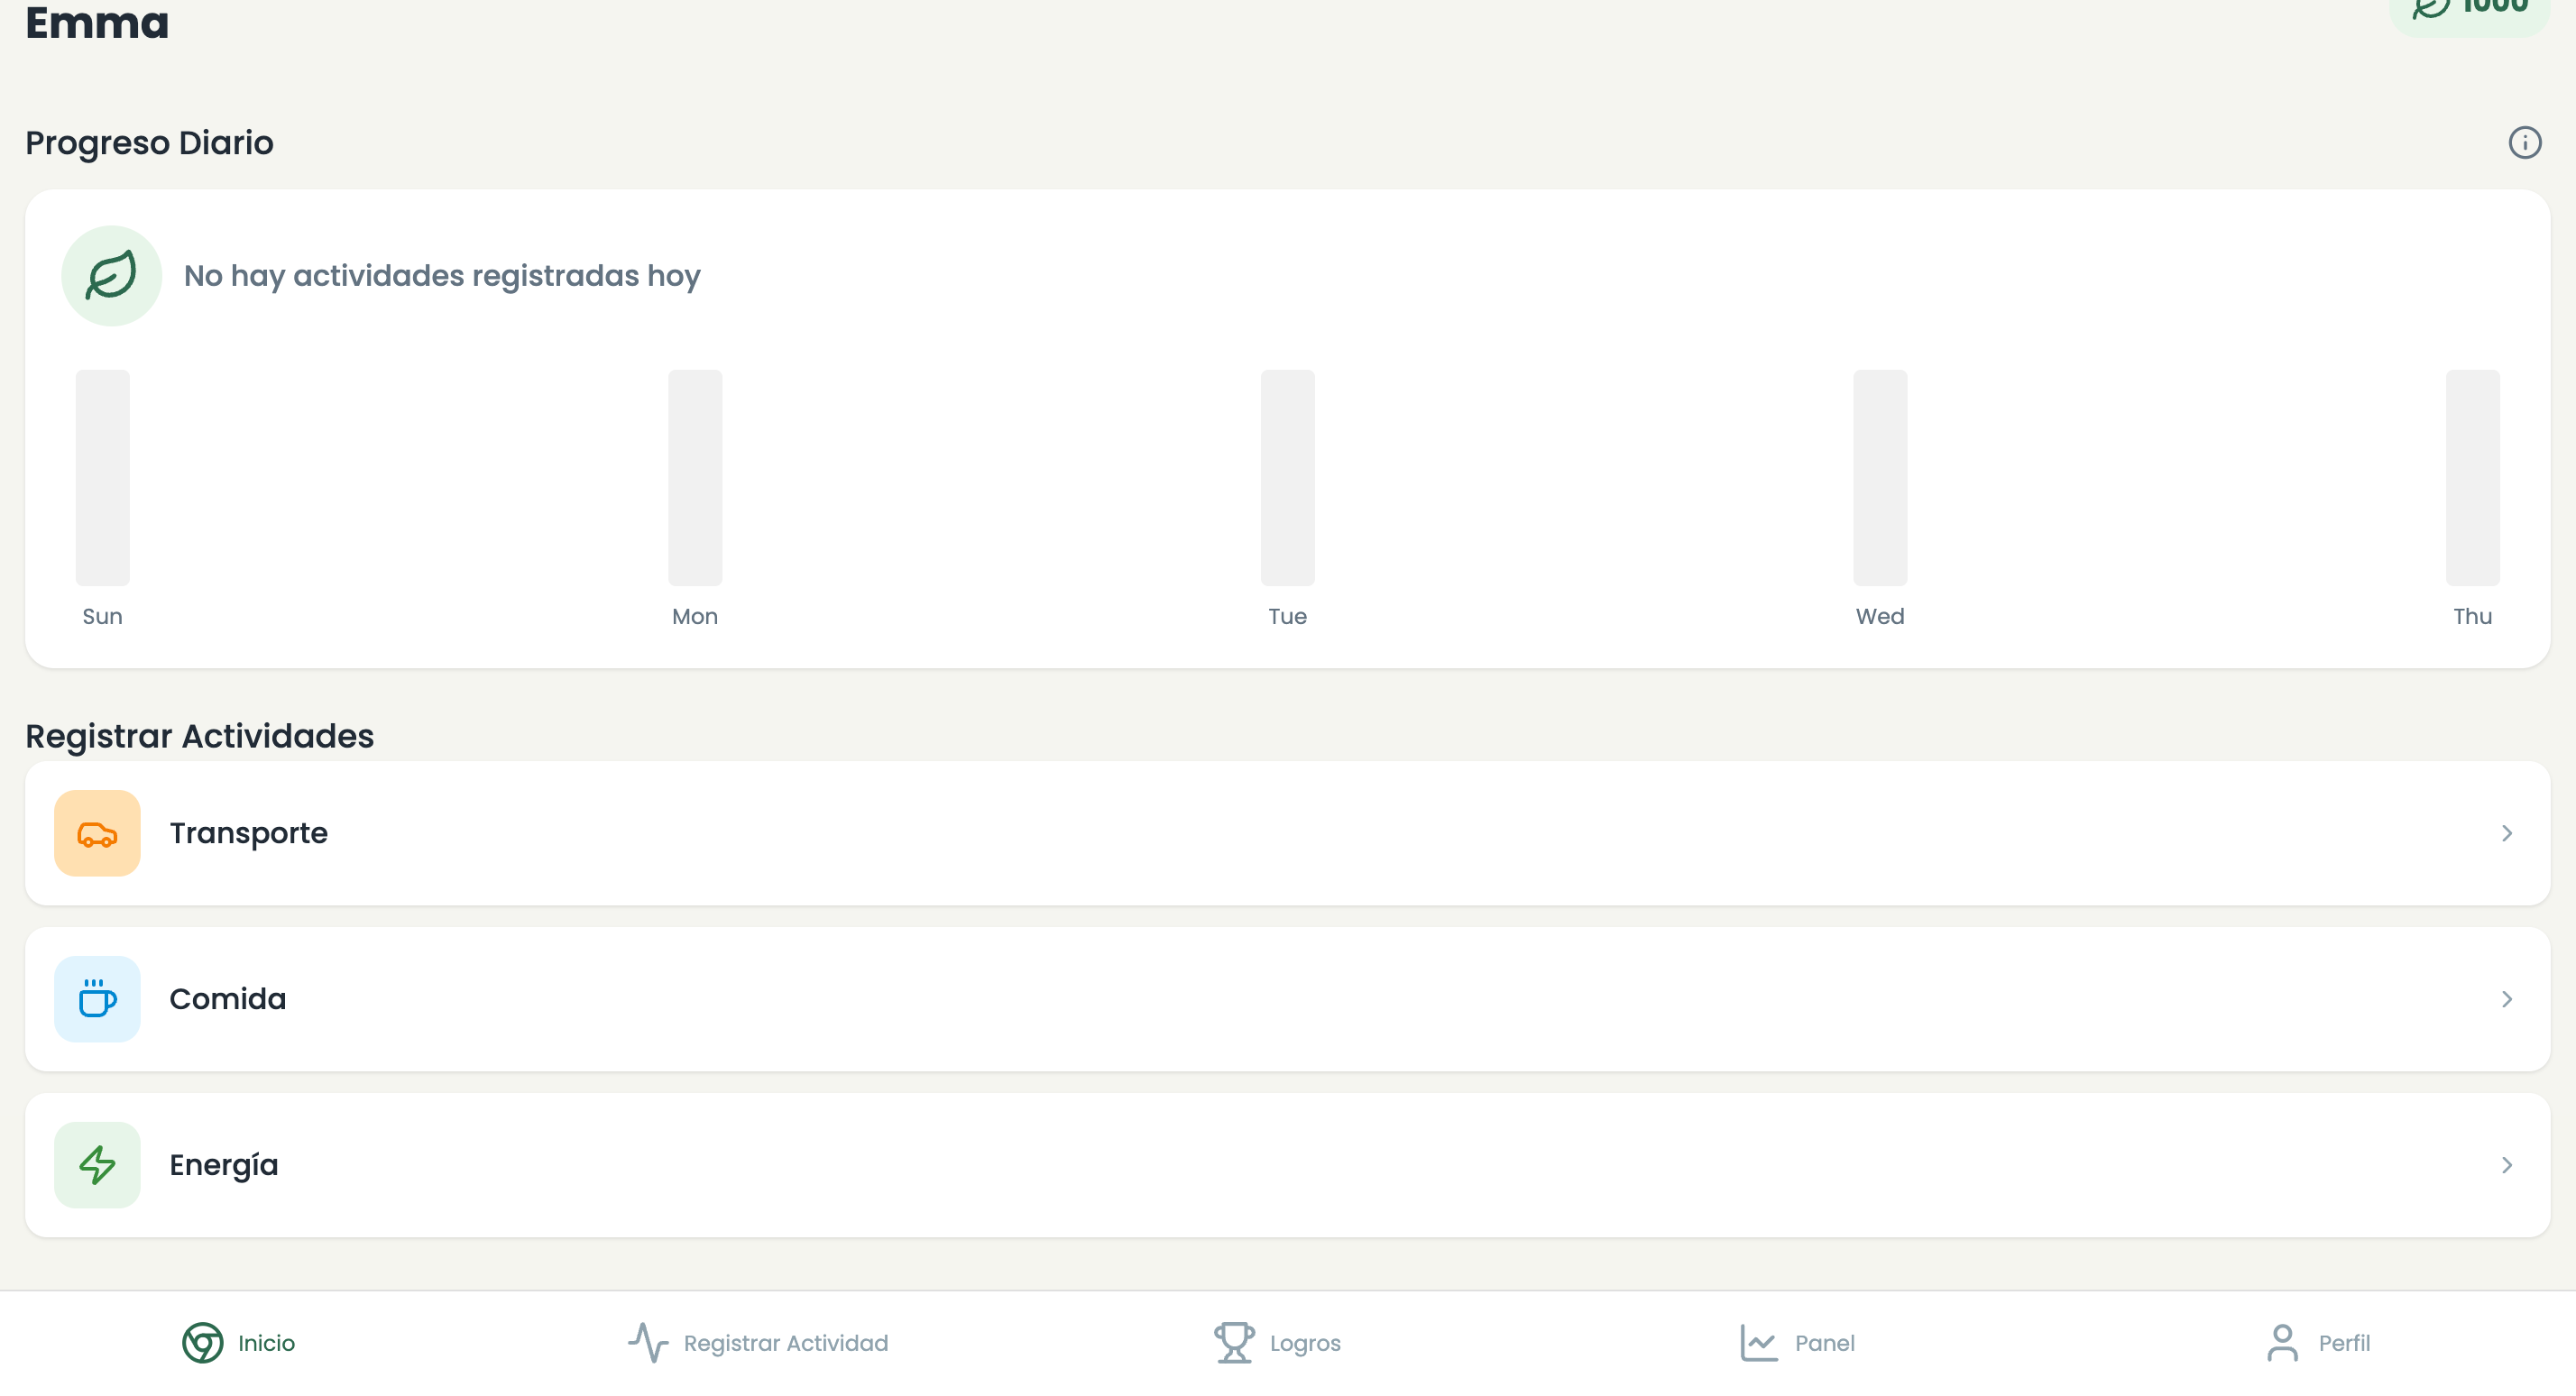Click the chart Panel icon
Screen dimensions: 2576x1396
[x=1758, y=1343]
